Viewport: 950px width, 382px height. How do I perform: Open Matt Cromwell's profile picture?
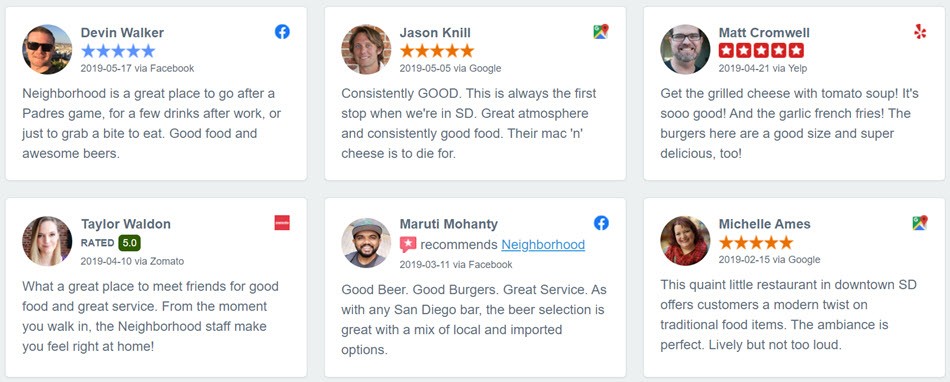click(685, 49)
